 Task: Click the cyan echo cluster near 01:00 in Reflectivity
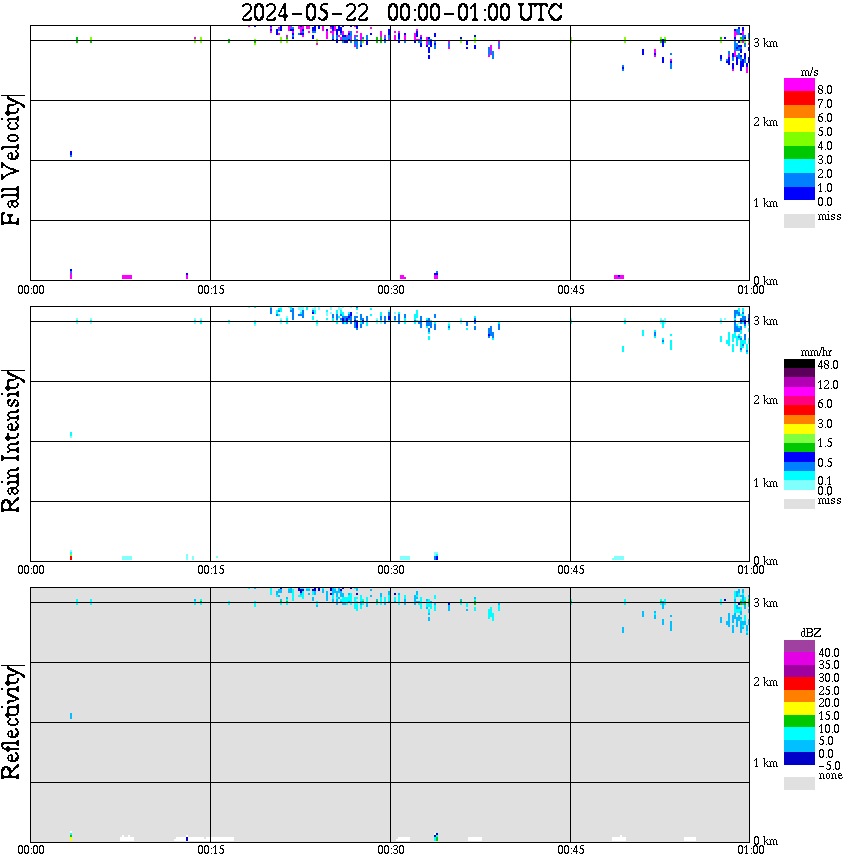click(739, 612)
